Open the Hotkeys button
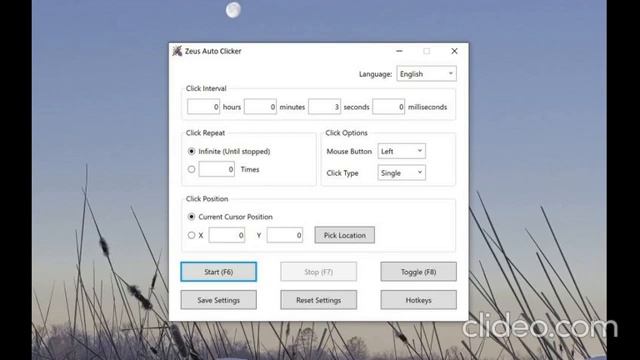The height and width of the screenshot is (360, 640). tap(418, 300)
